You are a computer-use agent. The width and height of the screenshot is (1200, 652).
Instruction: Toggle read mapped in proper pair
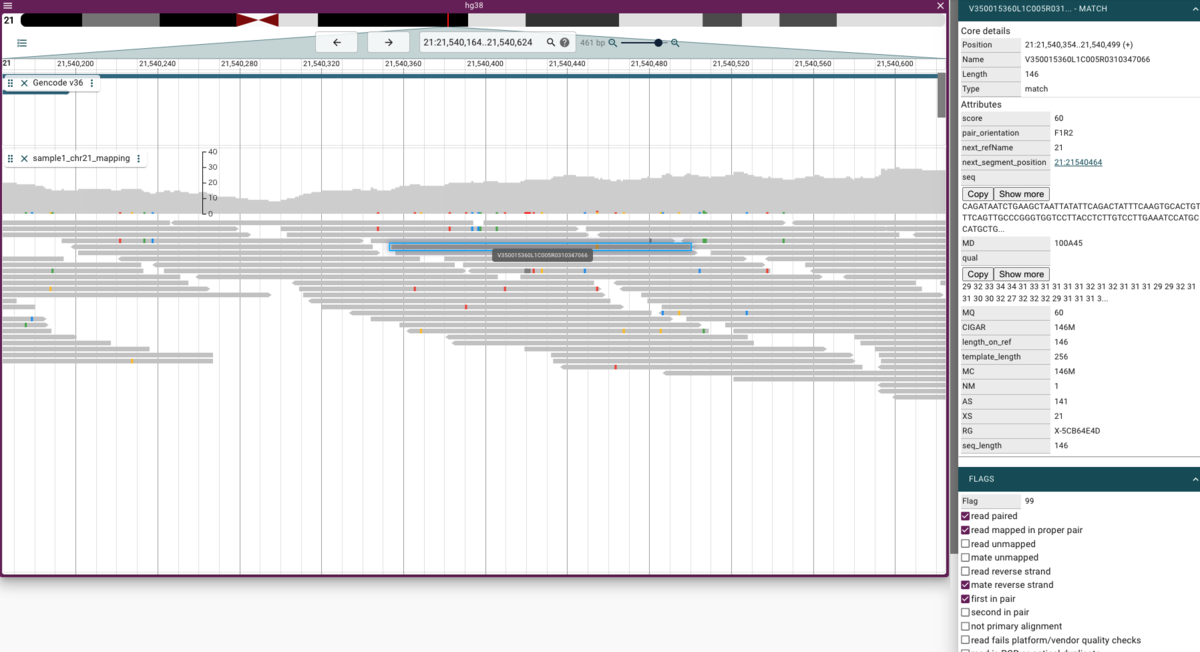pos(965,530)
